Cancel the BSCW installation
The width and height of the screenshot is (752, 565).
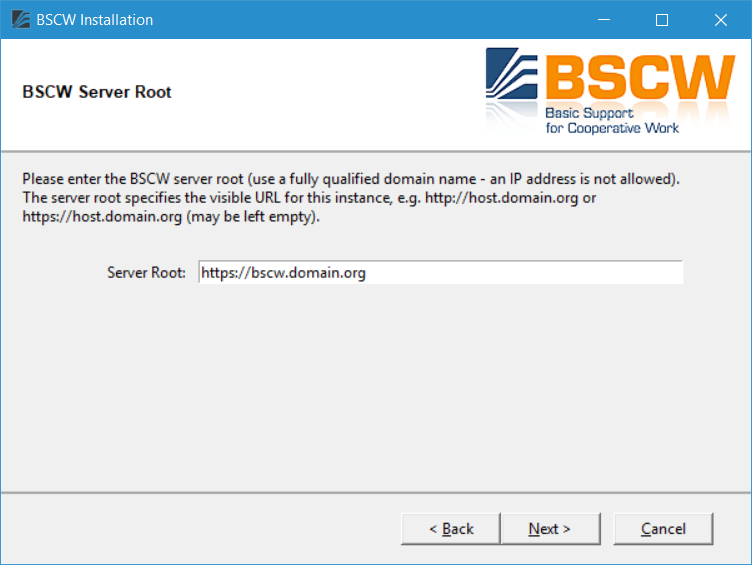(663, 529)
